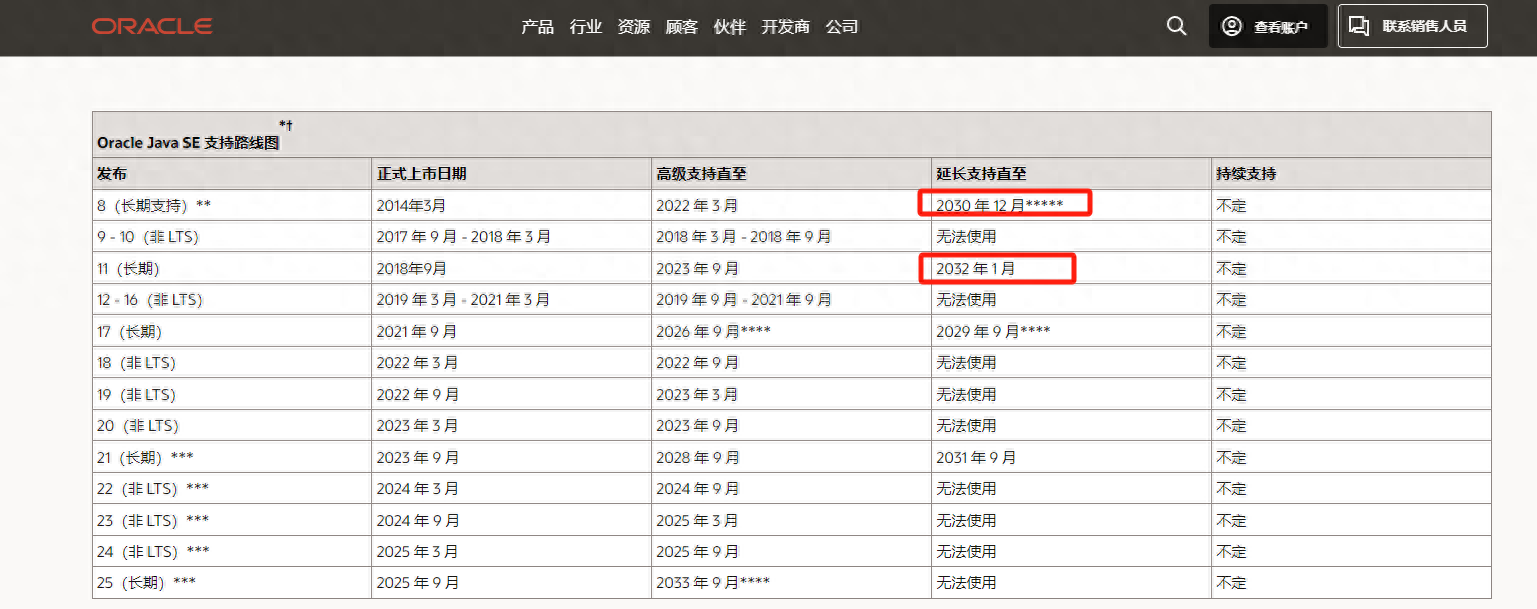Click the 查看账户 button
This screenshot has height=609, width=1537.
pos(1268,26)
